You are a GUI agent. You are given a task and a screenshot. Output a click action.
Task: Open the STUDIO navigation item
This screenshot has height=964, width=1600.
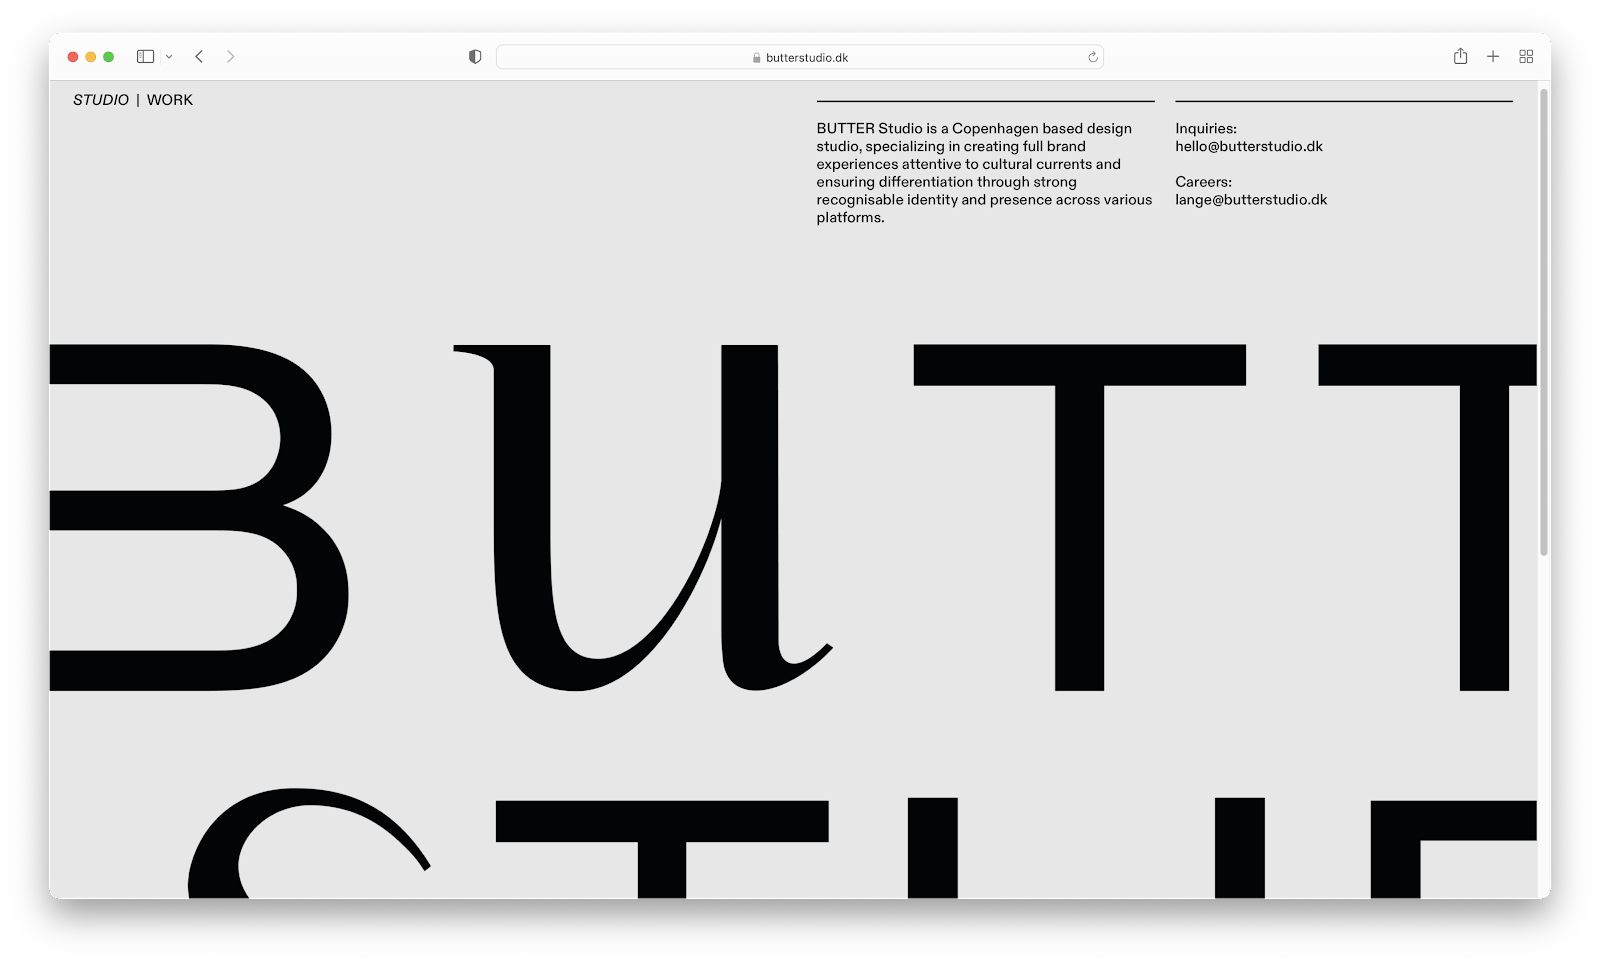pyautogui.click(x=101, y=100)
